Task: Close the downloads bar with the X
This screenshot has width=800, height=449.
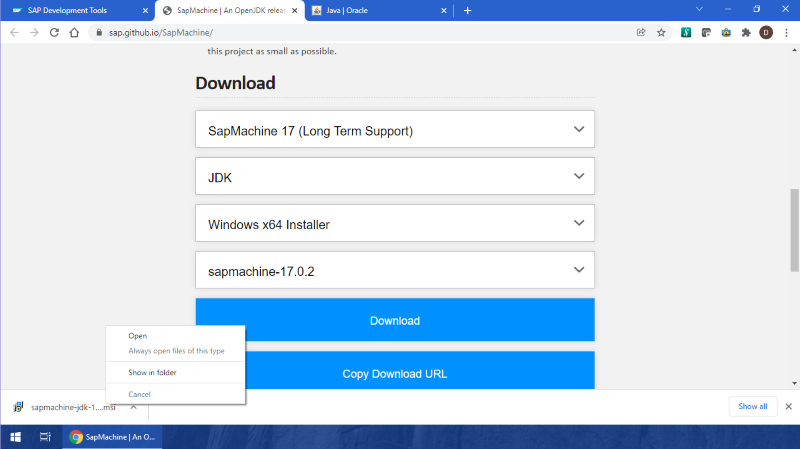Action: [788, 407]
